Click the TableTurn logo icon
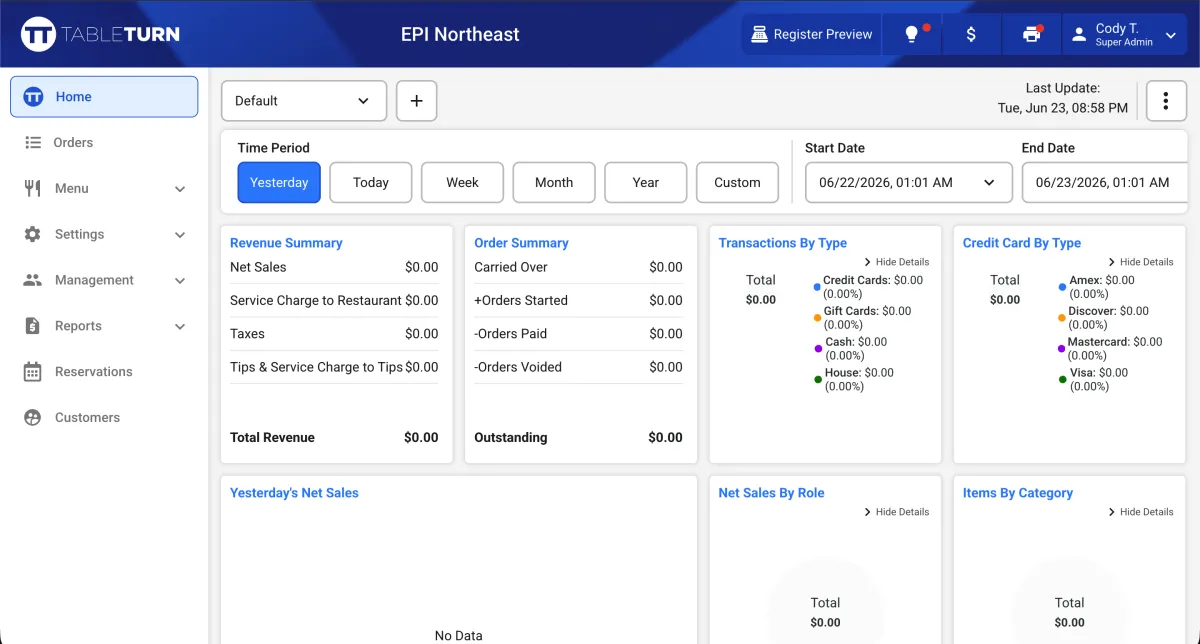 [x=38, y=34]
